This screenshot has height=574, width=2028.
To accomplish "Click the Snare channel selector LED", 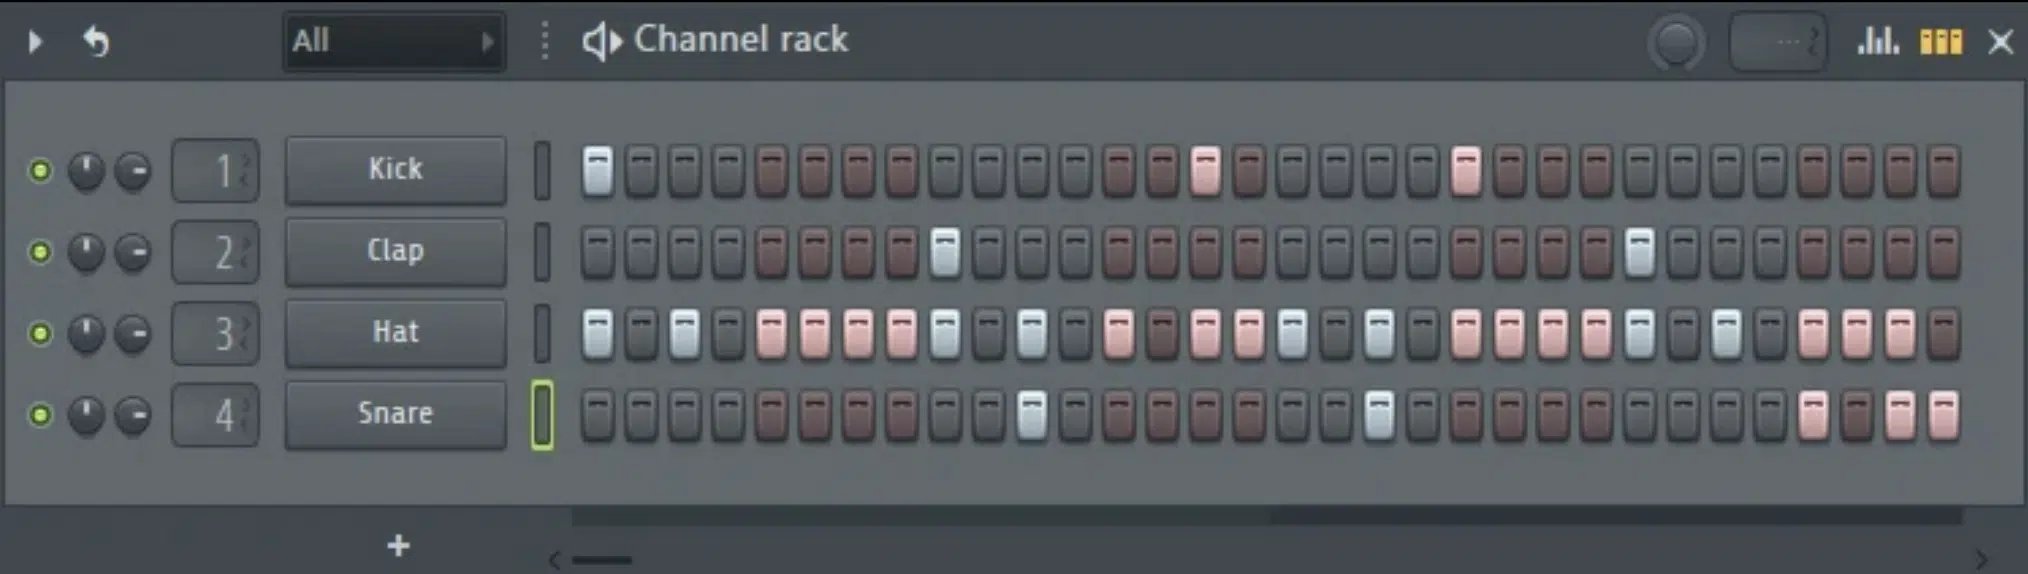I will click(x=542, y=414).
